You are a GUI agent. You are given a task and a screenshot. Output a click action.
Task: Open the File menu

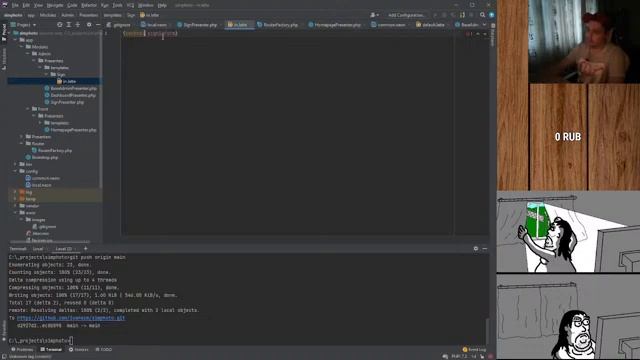pos(15,5)
